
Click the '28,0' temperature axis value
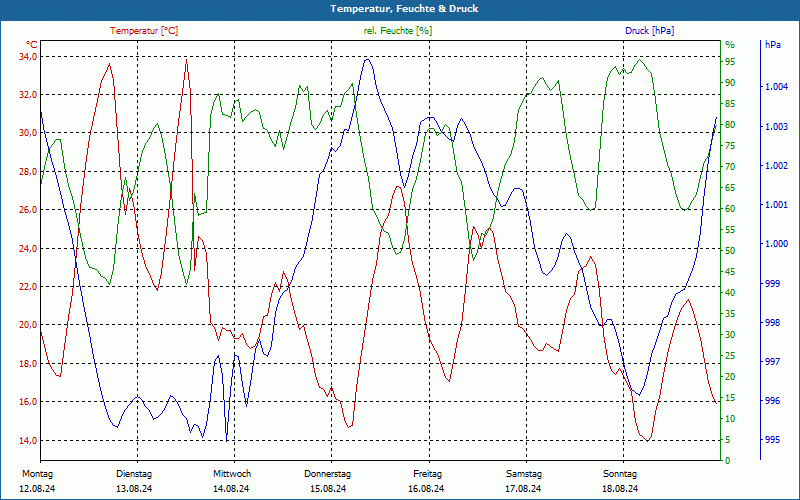tap(29, 171)
